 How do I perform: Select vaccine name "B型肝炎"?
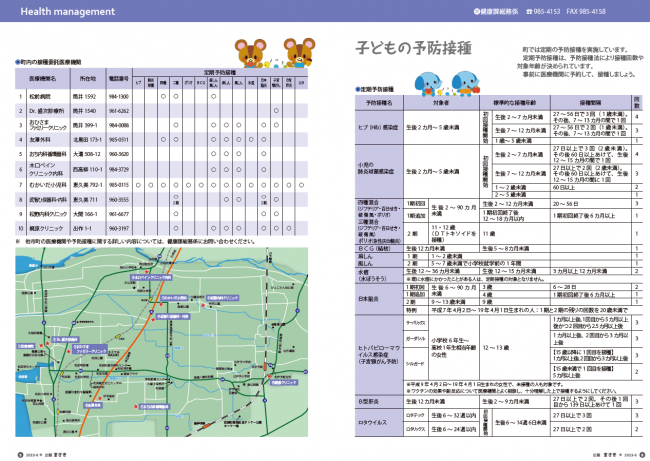(368, 402)
